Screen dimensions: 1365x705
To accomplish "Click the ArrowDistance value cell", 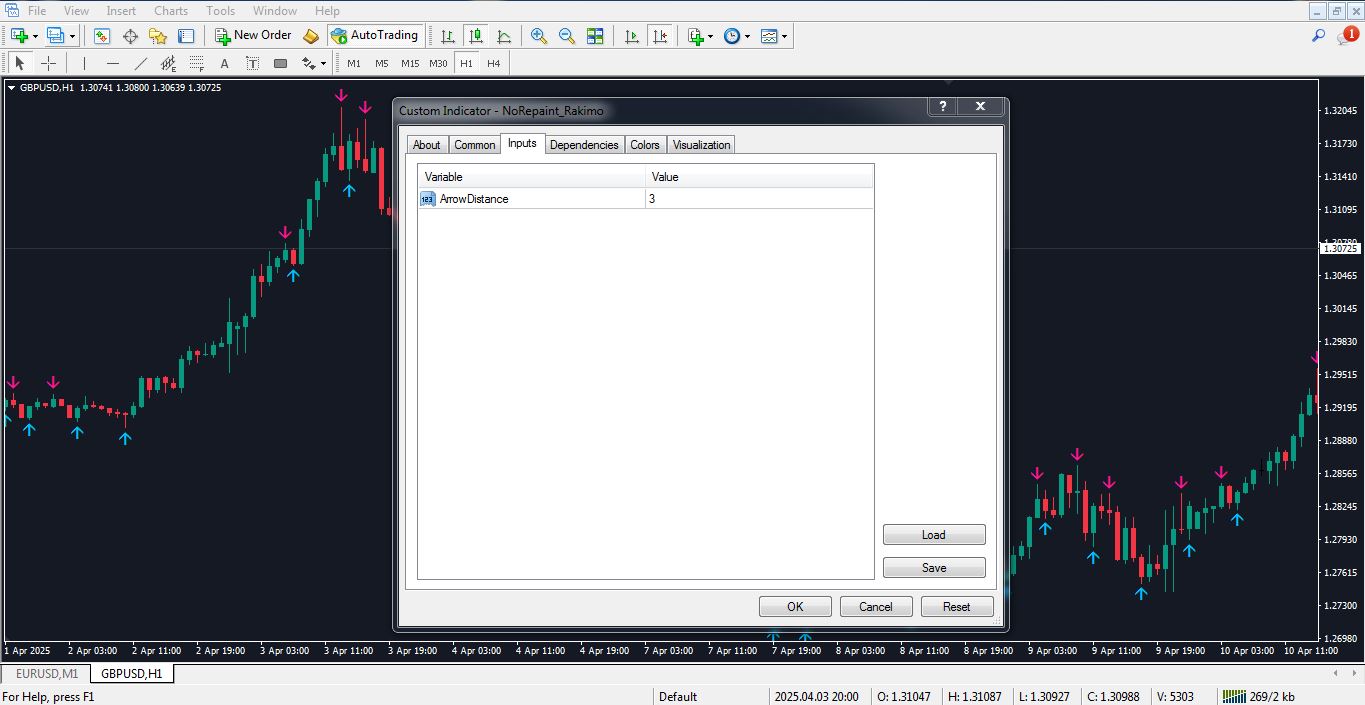I will [x=759, y=199].
